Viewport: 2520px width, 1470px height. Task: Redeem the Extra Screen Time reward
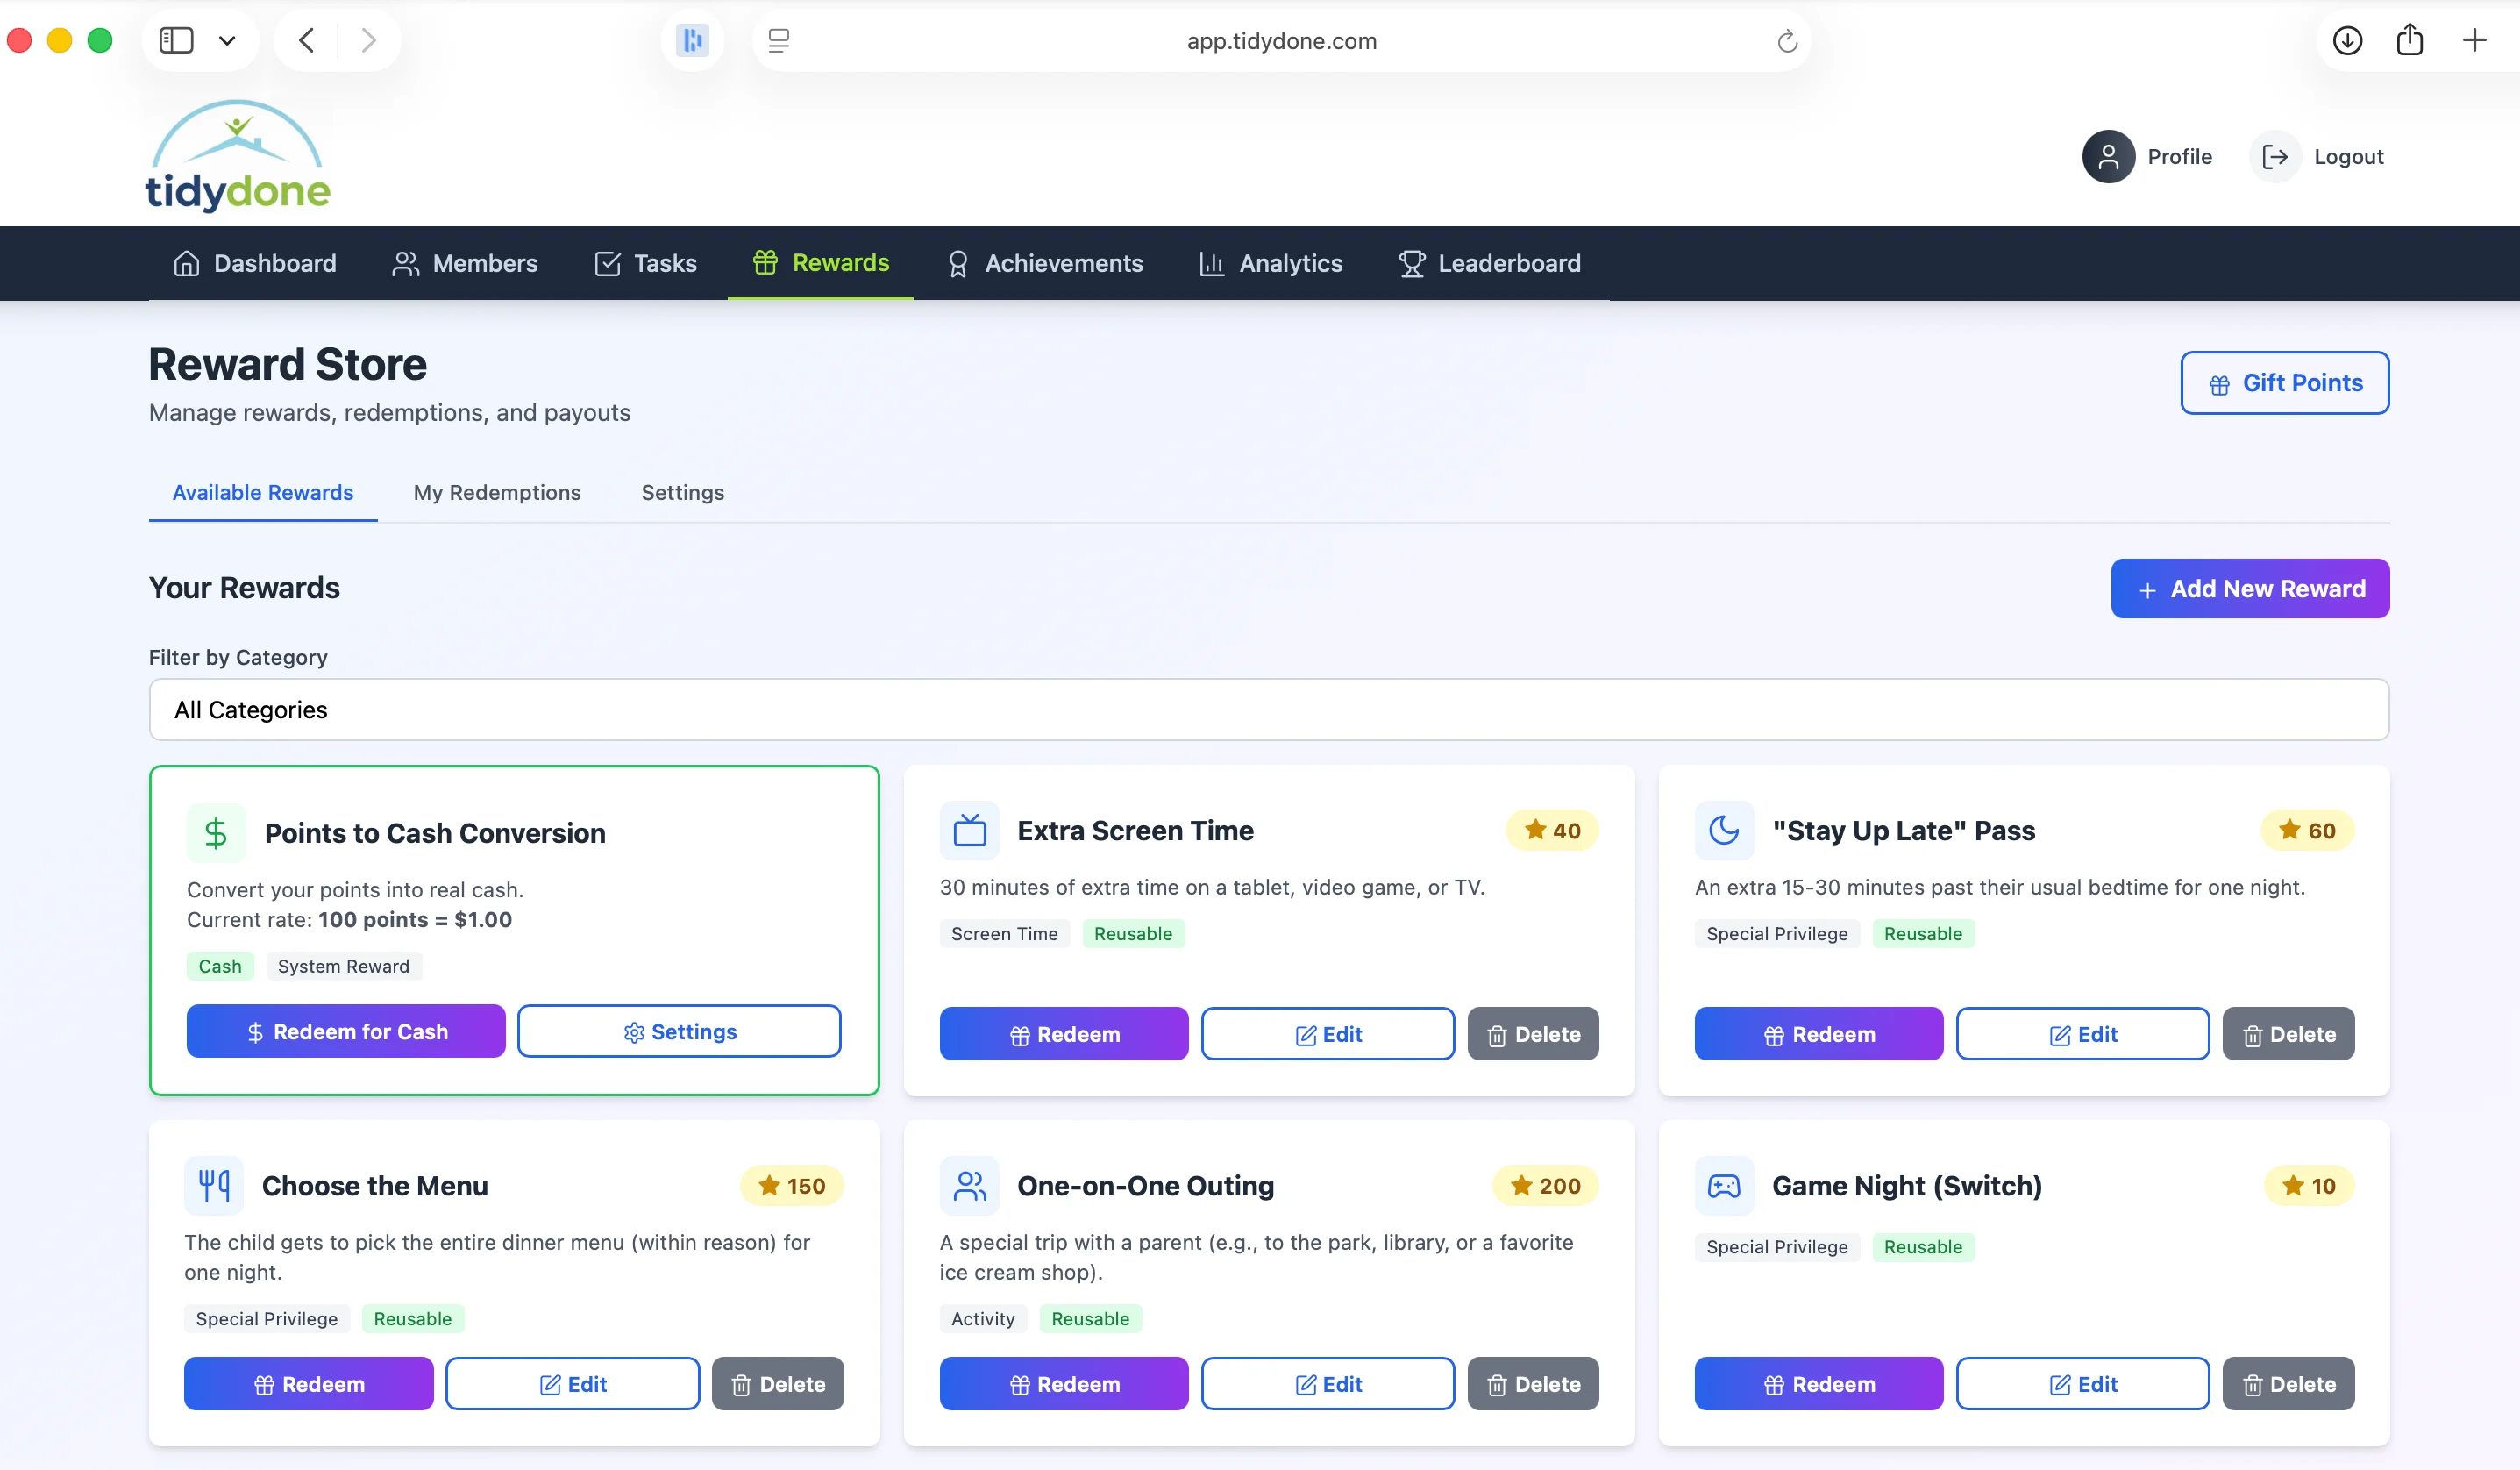(x=1064, y=1035)
